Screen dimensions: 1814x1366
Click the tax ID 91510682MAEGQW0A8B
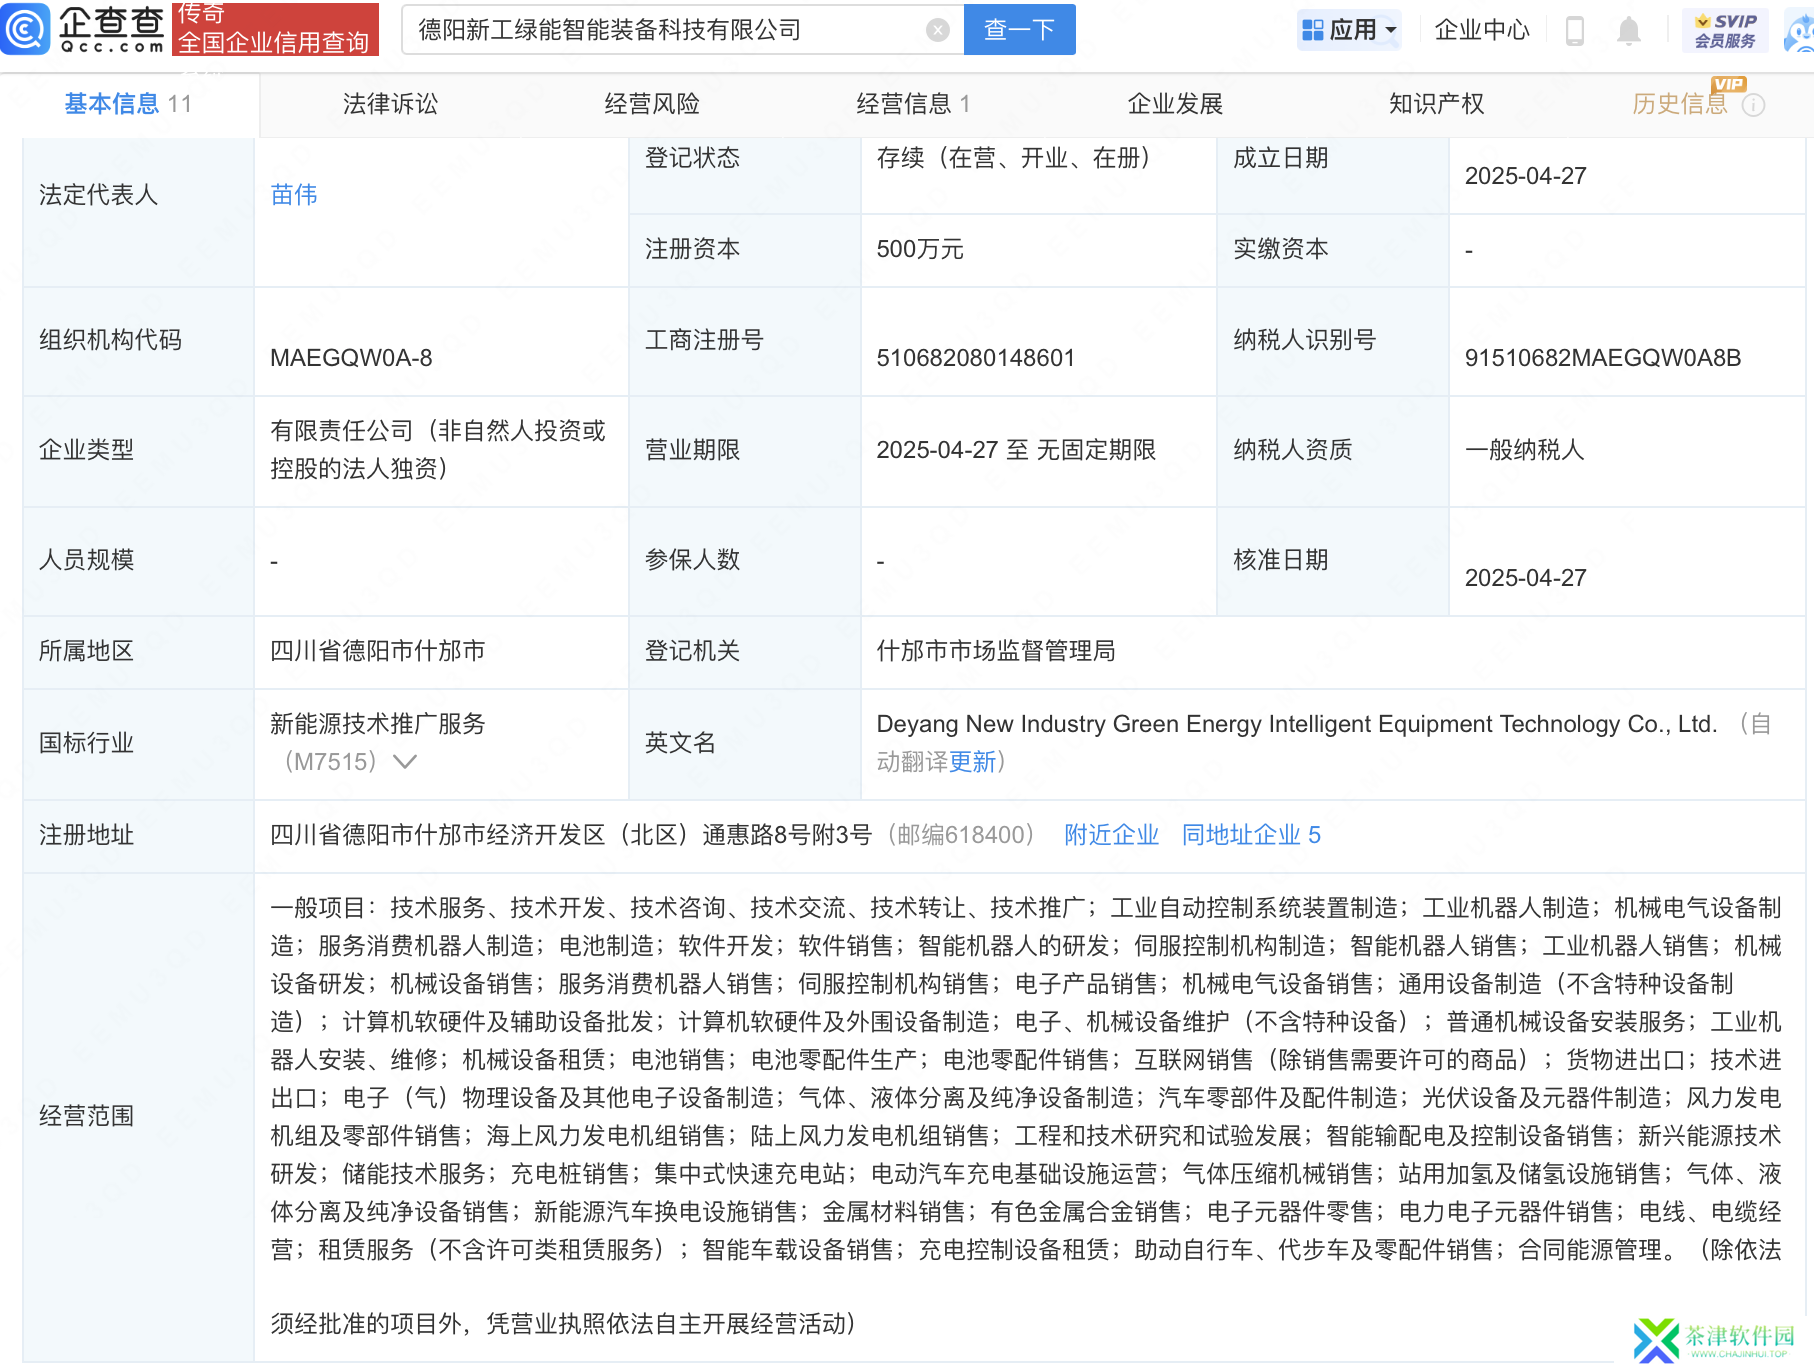1603,358
